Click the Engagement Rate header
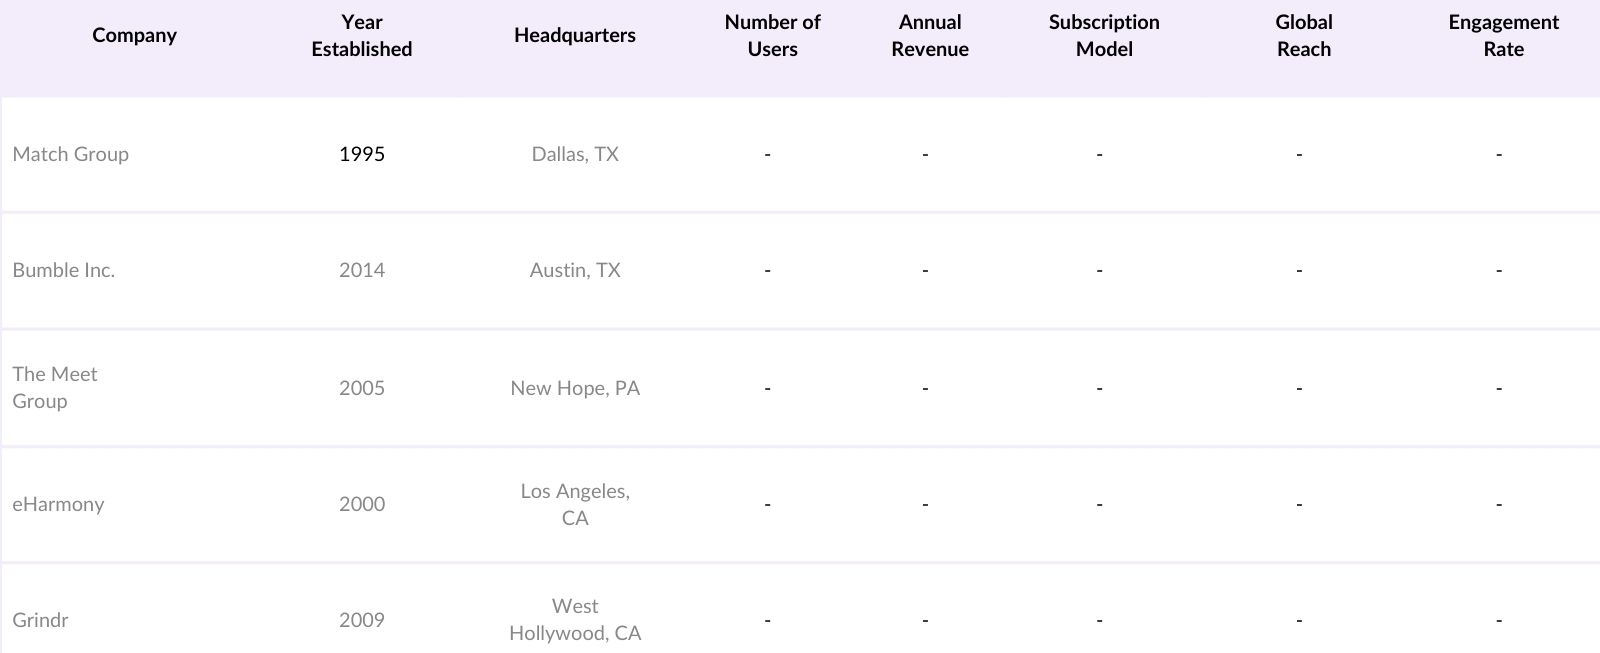Viewport: 1600px width, 653px height. 1503,35
